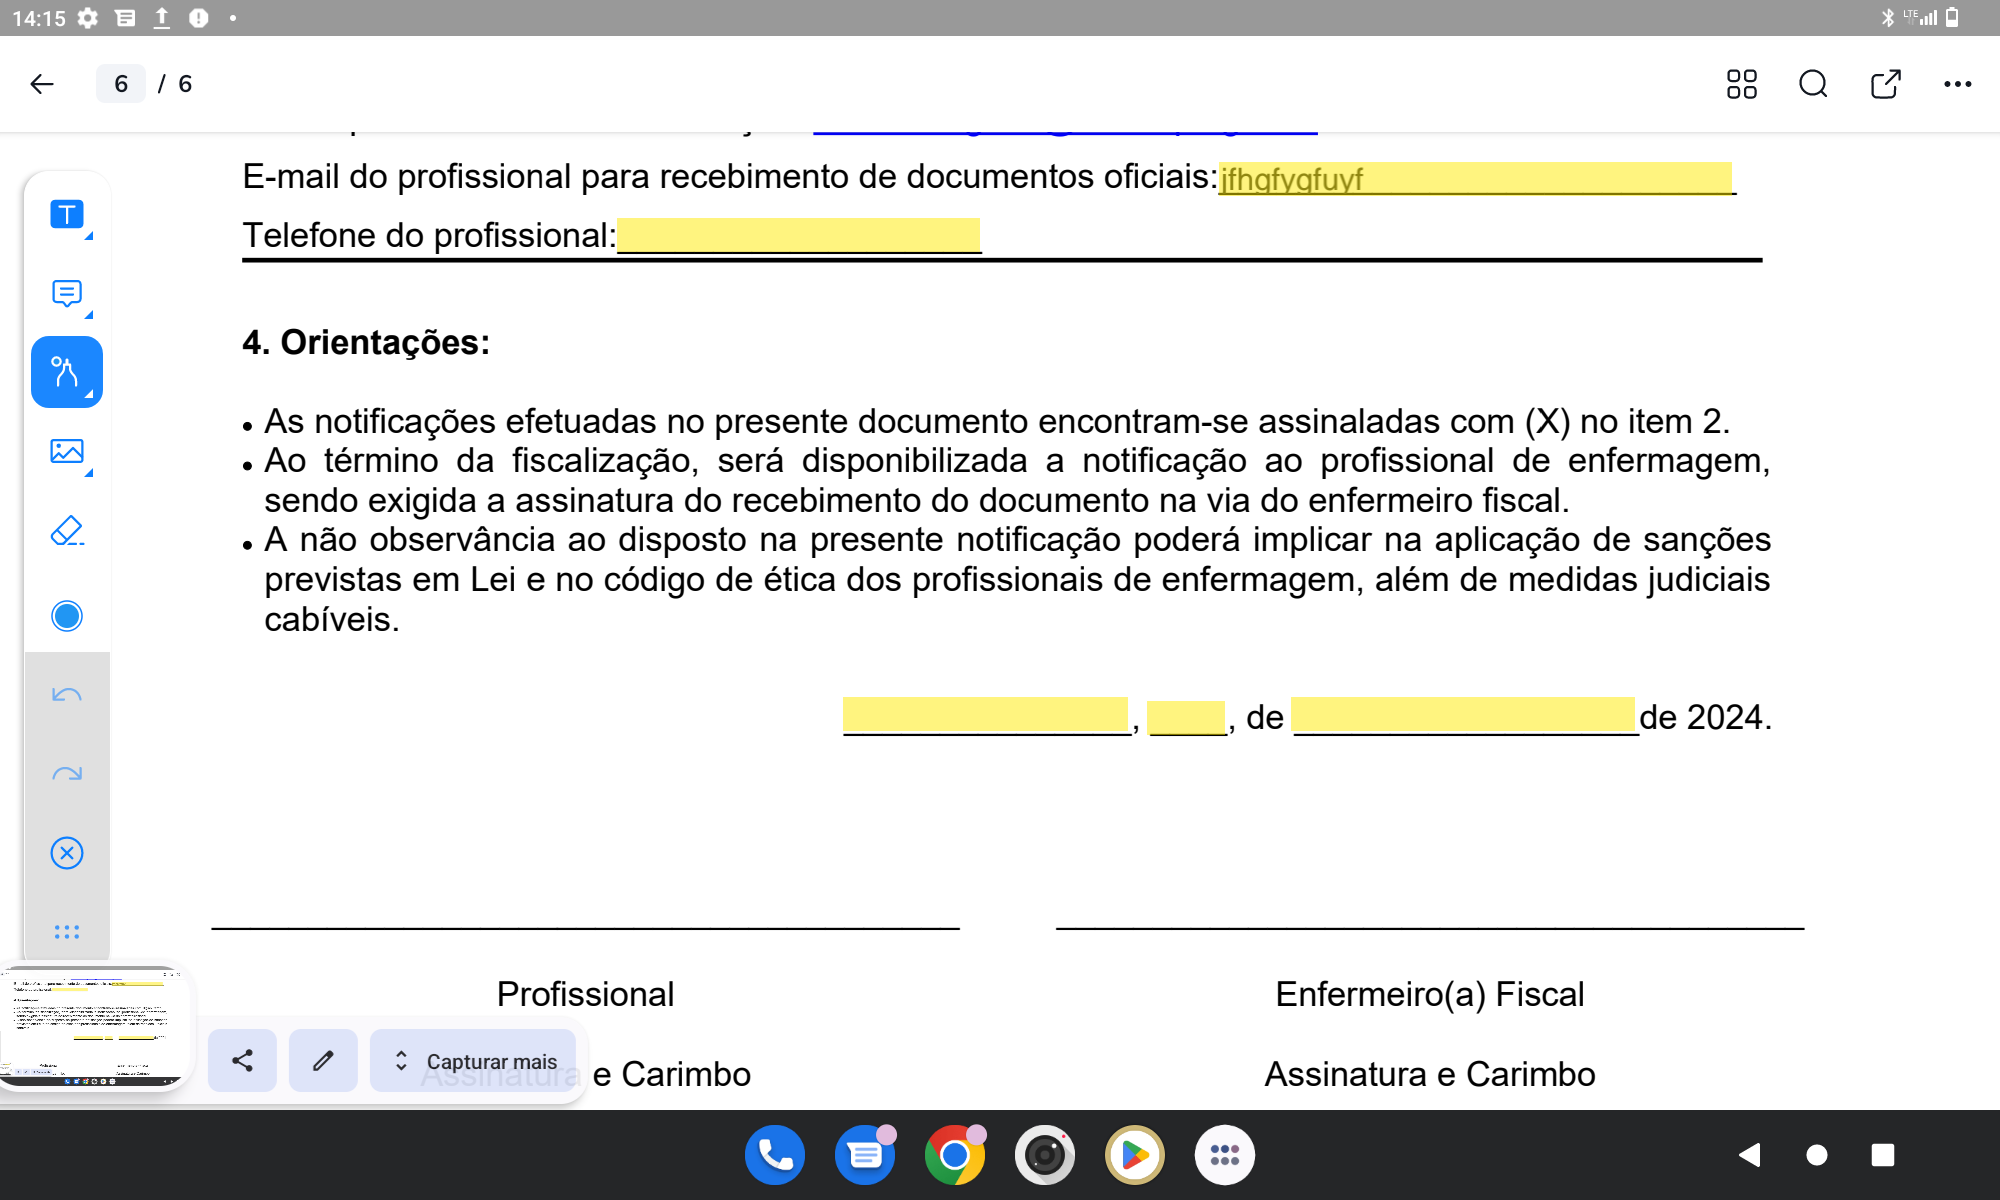Go back with the arrow button

[x=42, y=84]
